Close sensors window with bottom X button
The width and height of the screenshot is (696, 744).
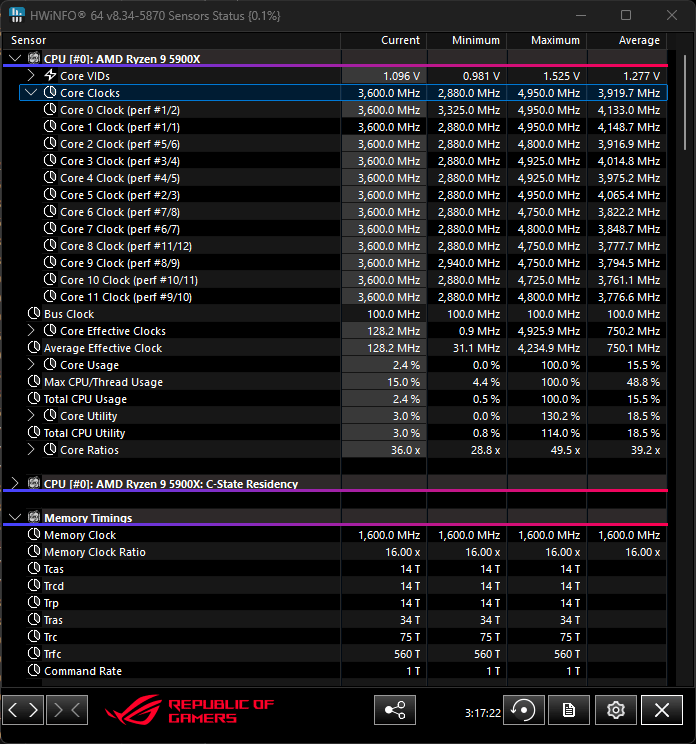pyautogui.click(x=662, y=710)
